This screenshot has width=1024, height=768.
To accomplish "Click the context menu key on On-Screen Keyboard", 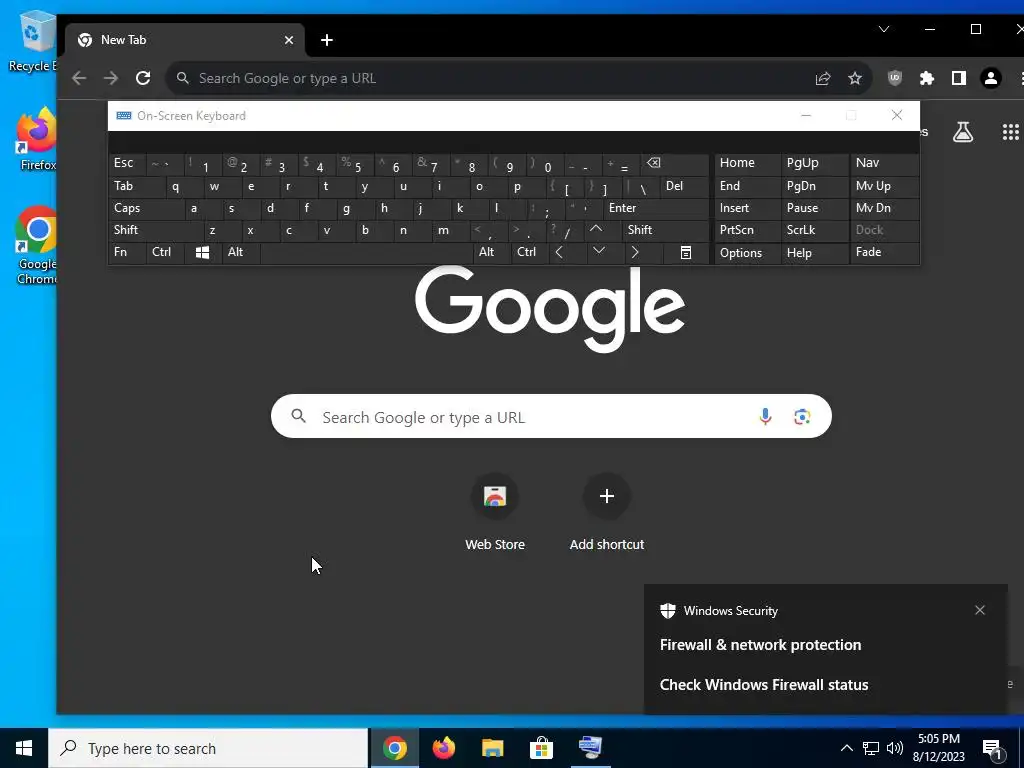I will 686,253.
